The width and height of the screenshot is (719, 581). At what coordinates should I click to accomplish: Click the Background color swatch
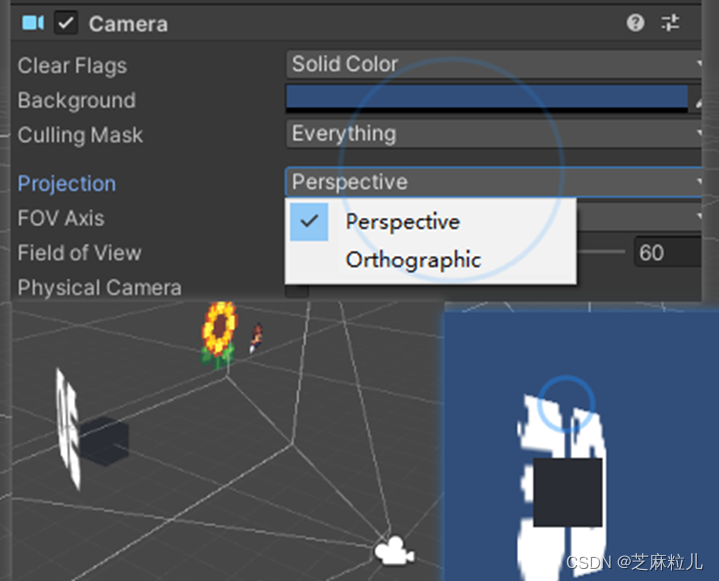[x=487, y=99]
